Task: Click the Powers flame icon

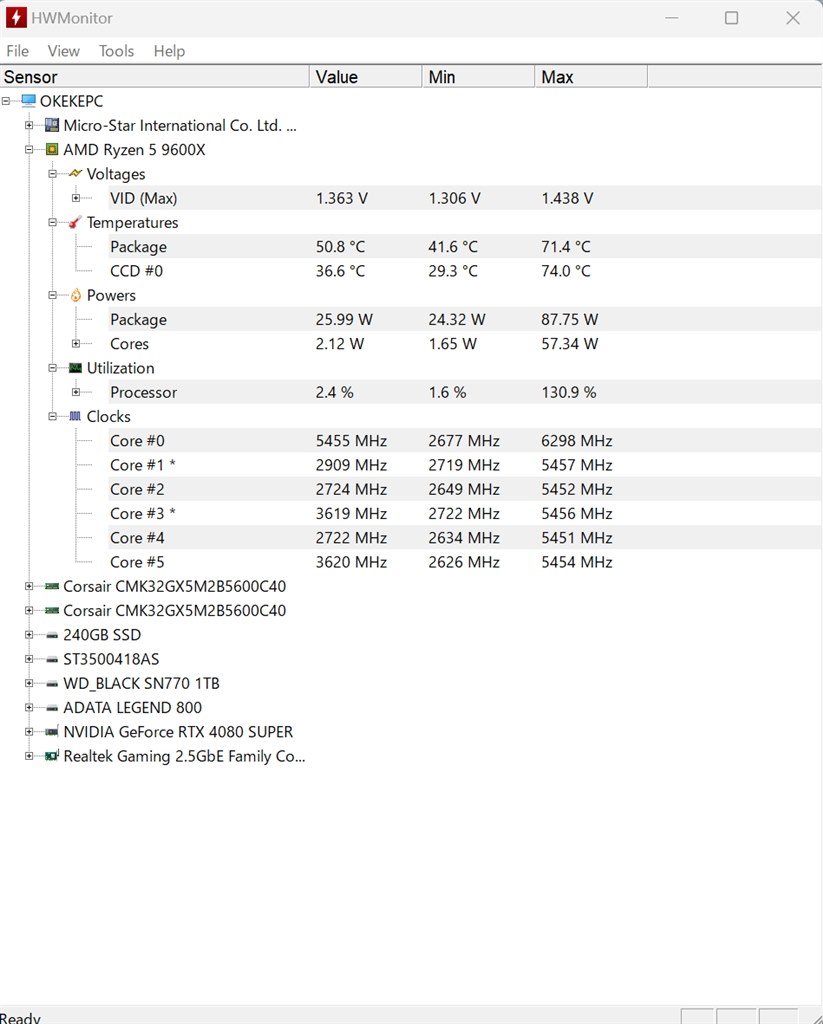Action: (75, 295)
